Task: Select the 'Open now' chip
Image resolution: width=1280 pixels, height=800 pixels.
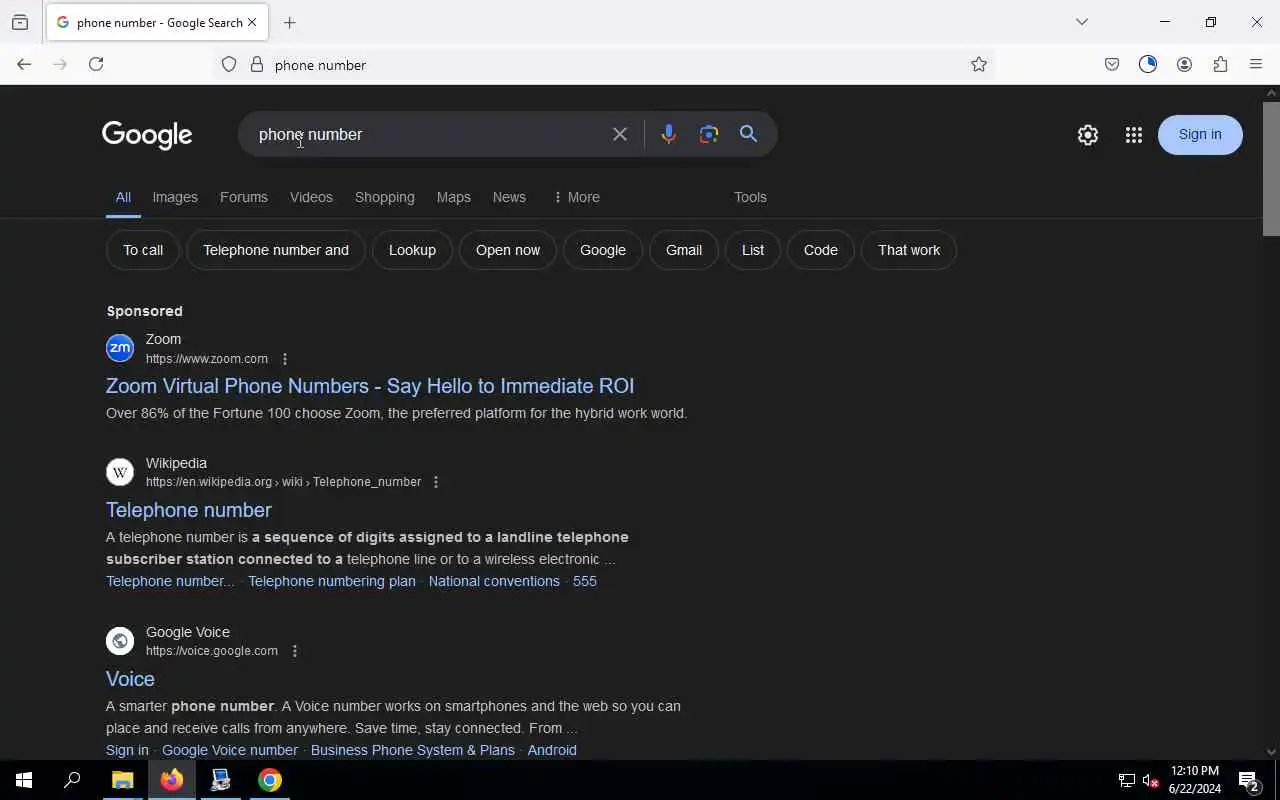Action: tap(508, 250)
